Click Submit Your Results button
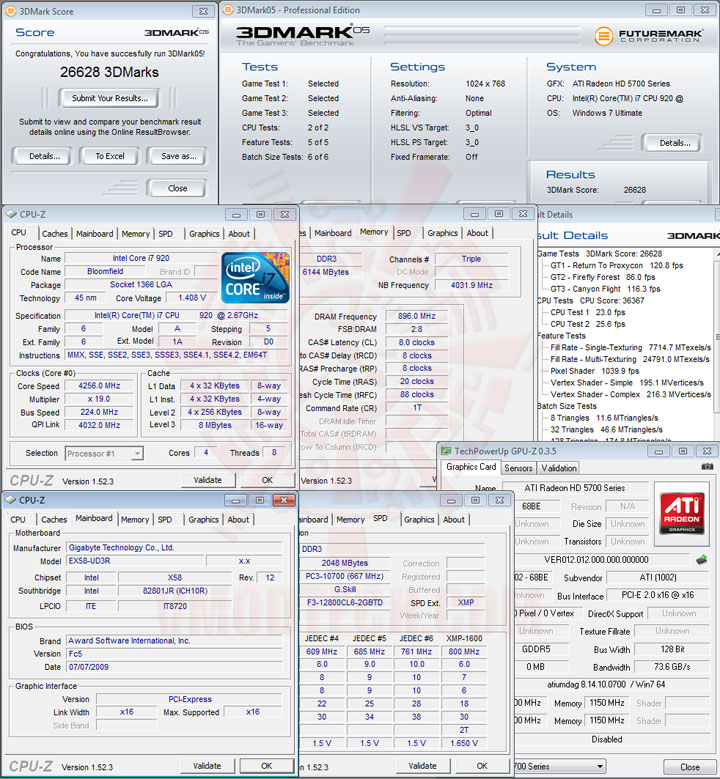 tap(109, 98)
